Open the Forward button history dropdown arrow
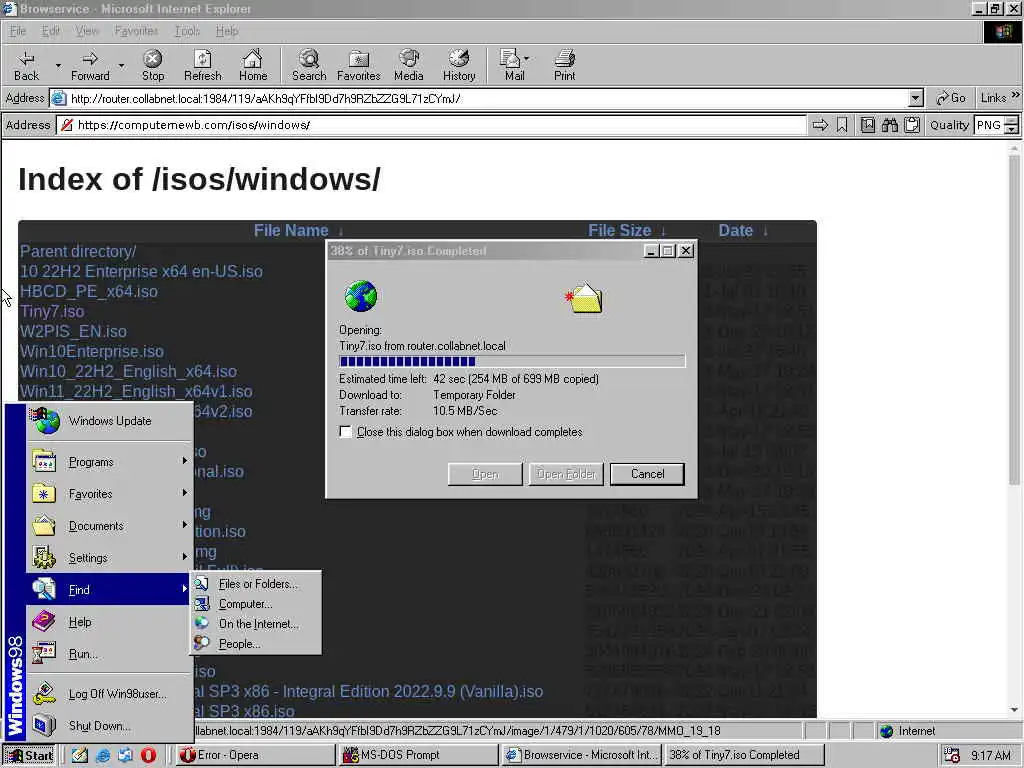Image resolution: width=1024 pixels, height=768 pixels. (121, 65)
